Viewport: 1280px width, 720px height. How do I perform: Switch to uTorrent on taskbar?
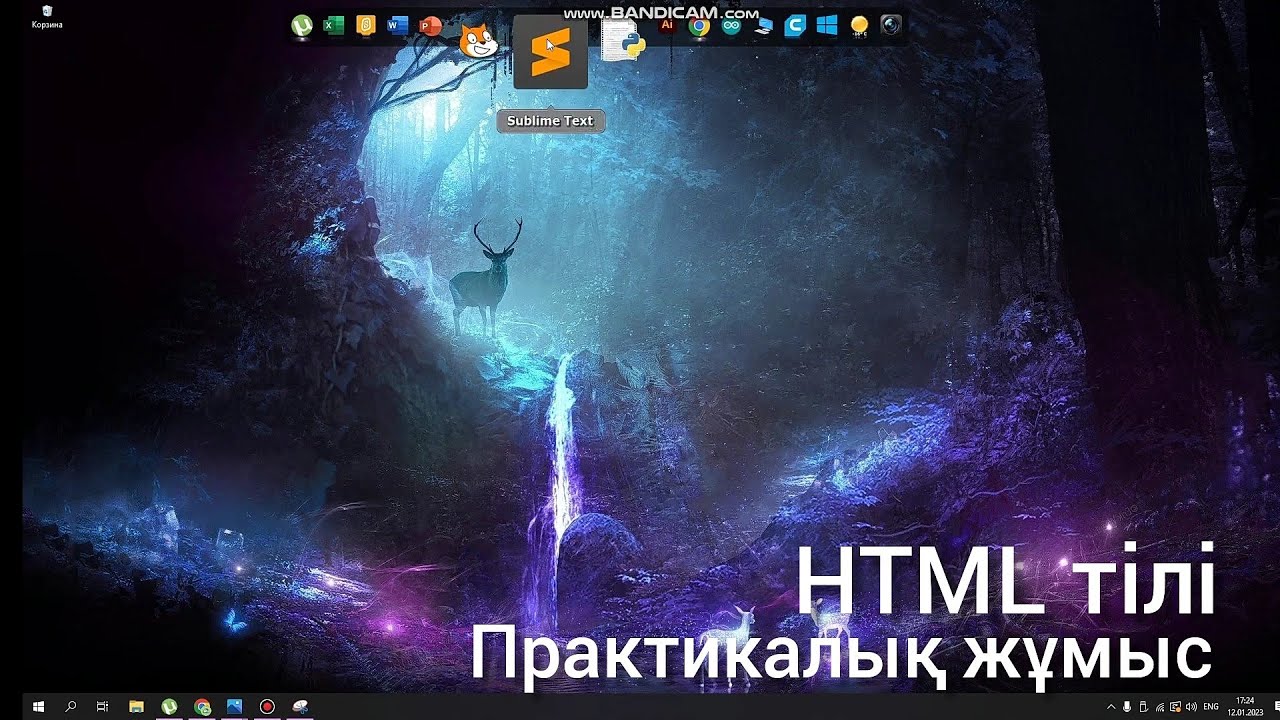pos(169,706)
